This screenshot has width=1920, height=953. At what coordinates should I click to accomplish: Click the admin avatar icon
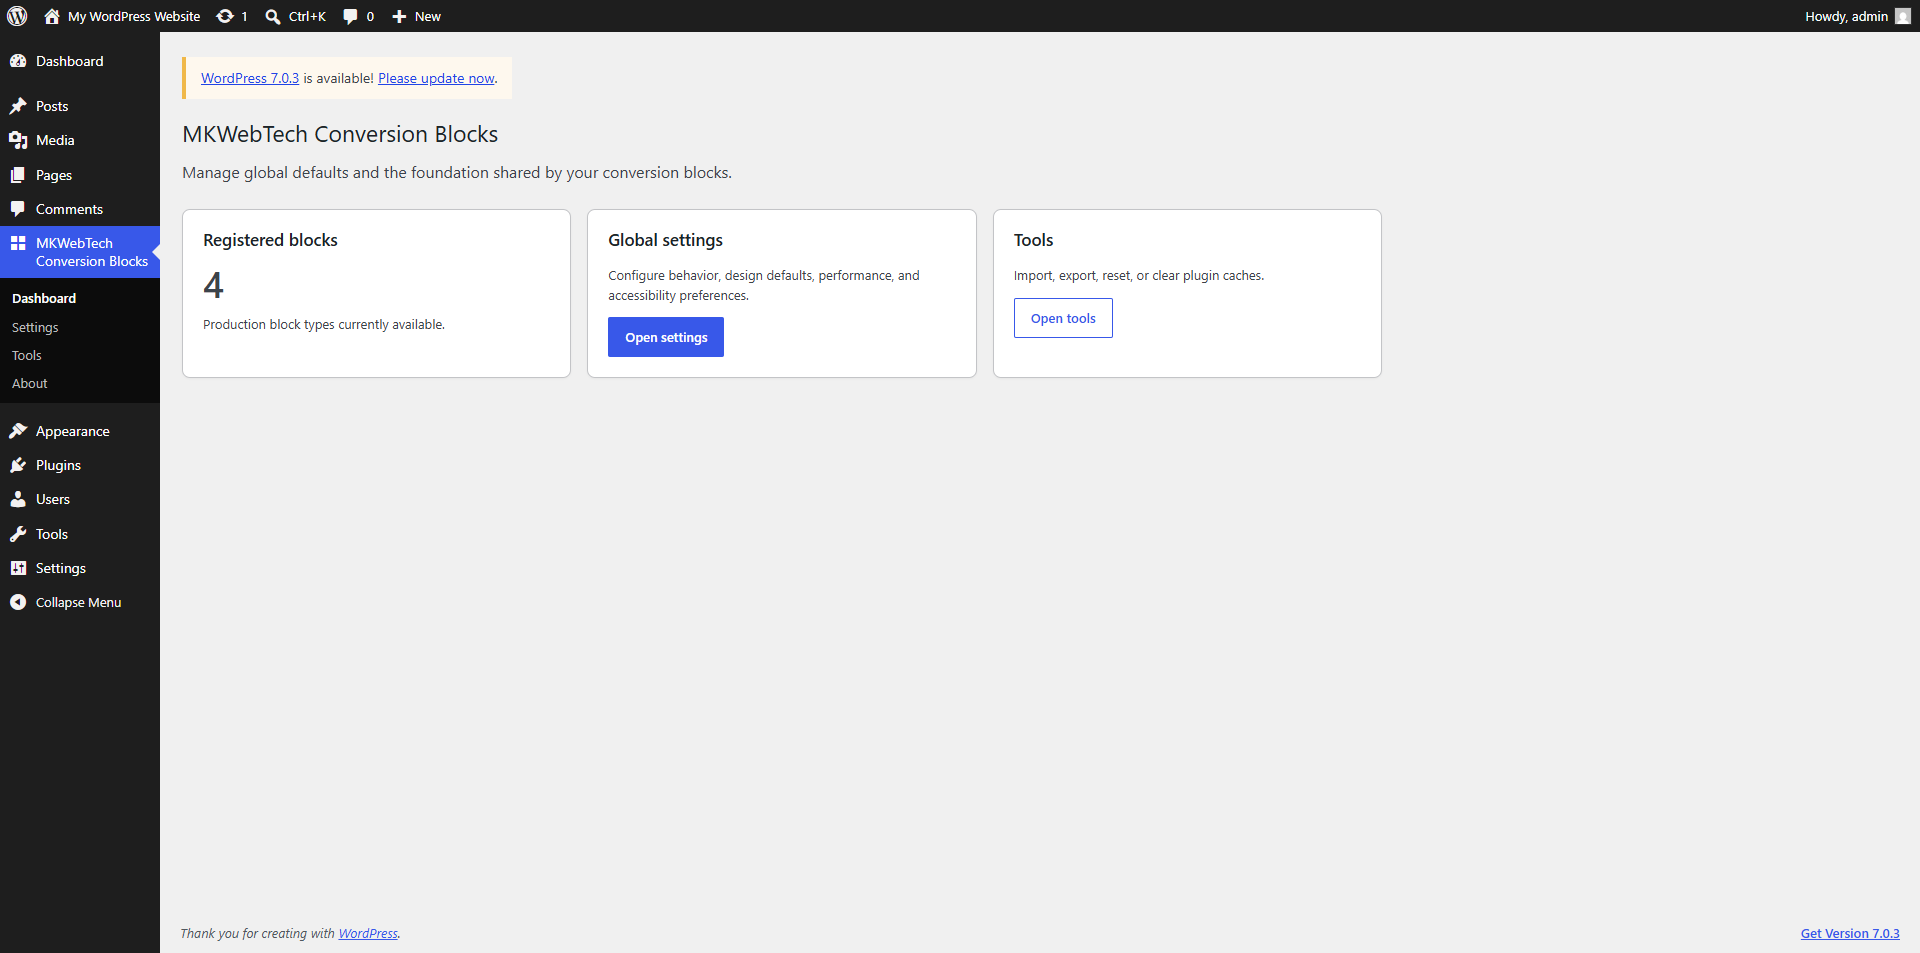click(1902, 16)
